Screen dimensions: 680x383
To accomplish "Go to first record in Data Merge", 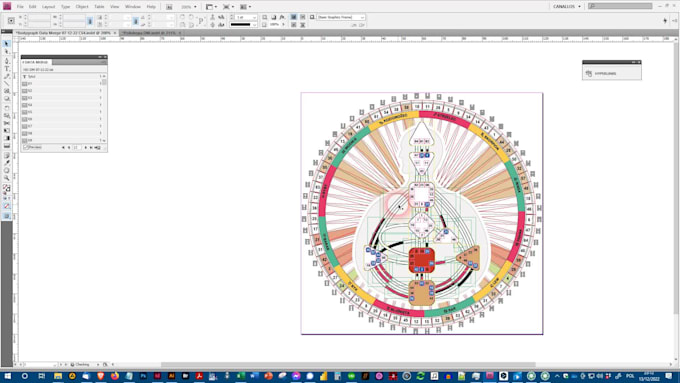I will (x=63, y=147).
